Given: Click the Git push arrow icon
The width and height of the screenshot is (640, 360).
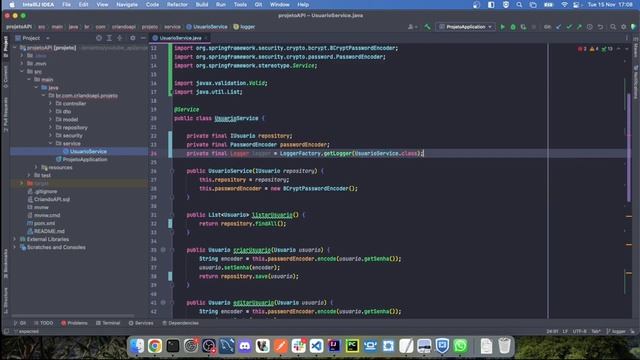Looking at the screenshot, I should click(579, 27).
